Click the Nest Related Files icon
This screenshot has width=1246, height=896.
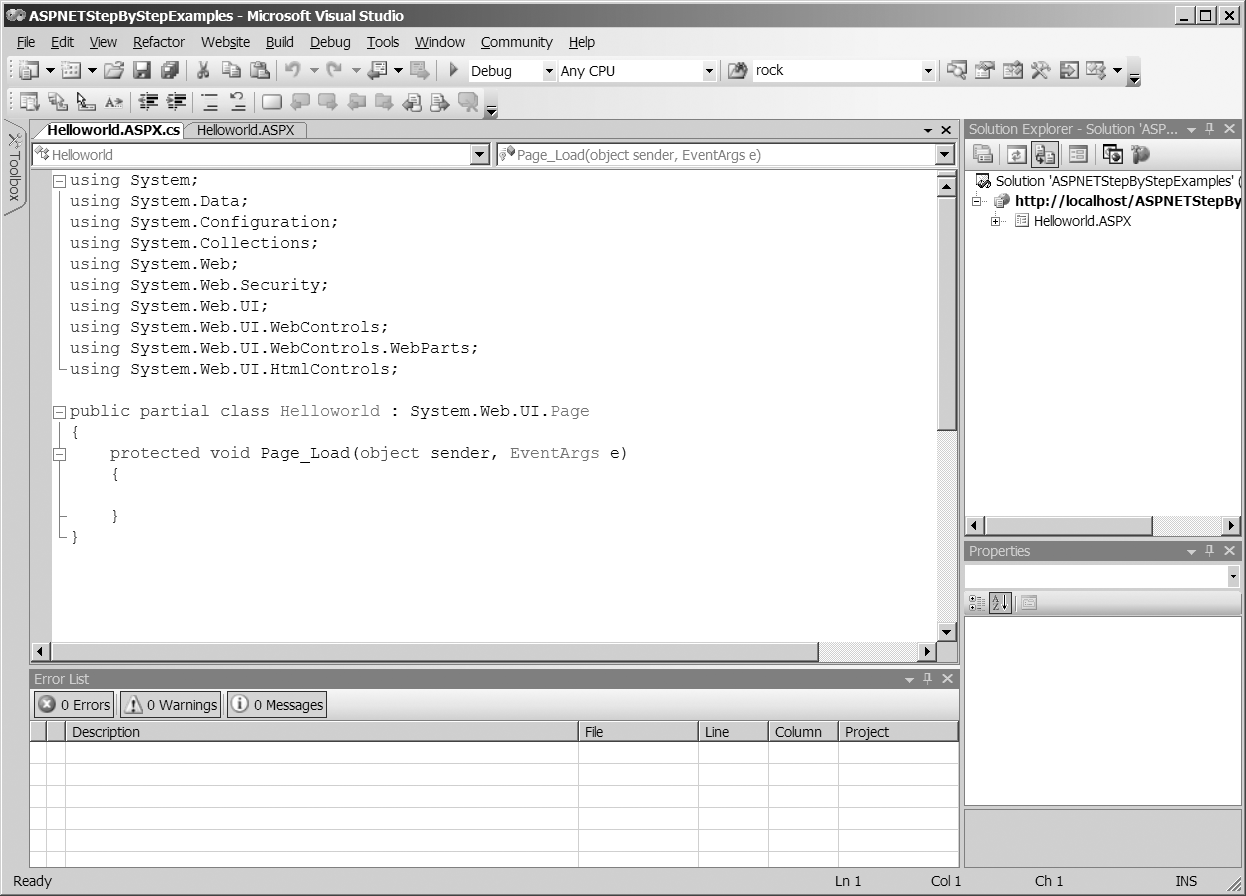pyautogui.click(x=1045, y=154)
